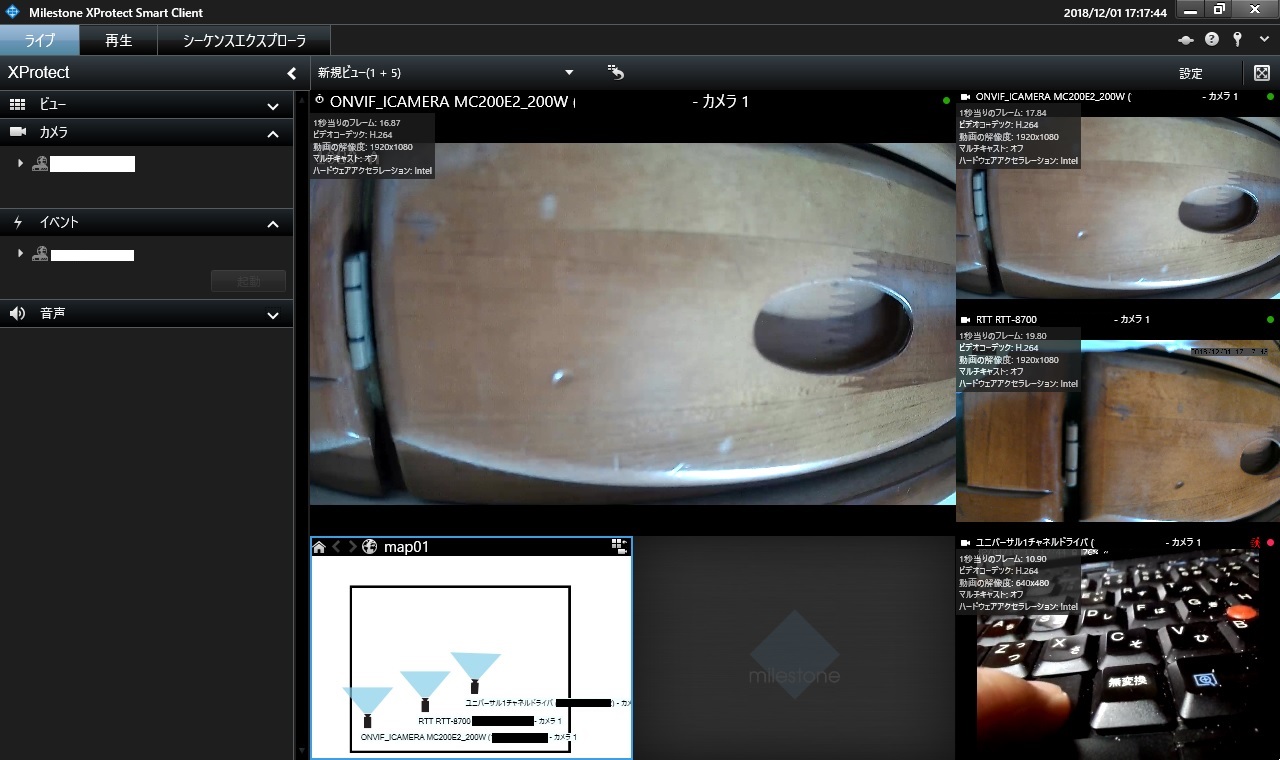Click the red status dot of ユニバーサル camera
The height and width of the screenshot is (760, 1280).
pos(1270,542)
